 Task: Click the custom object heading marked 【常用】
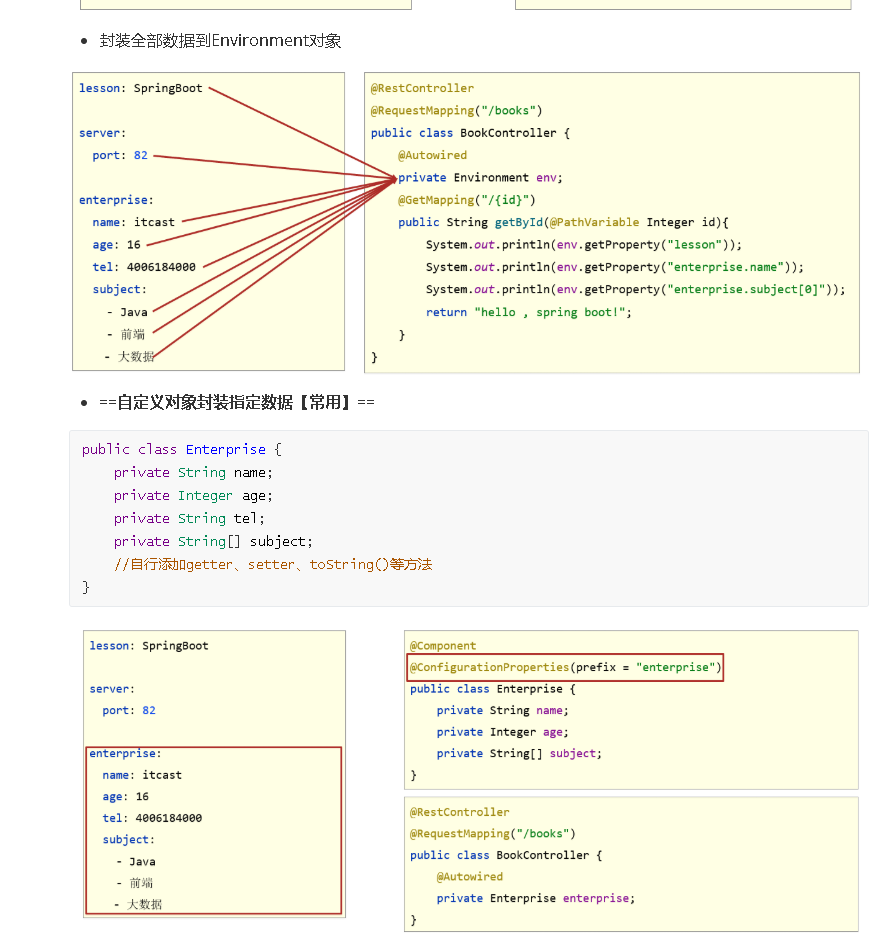coord(236,402)
